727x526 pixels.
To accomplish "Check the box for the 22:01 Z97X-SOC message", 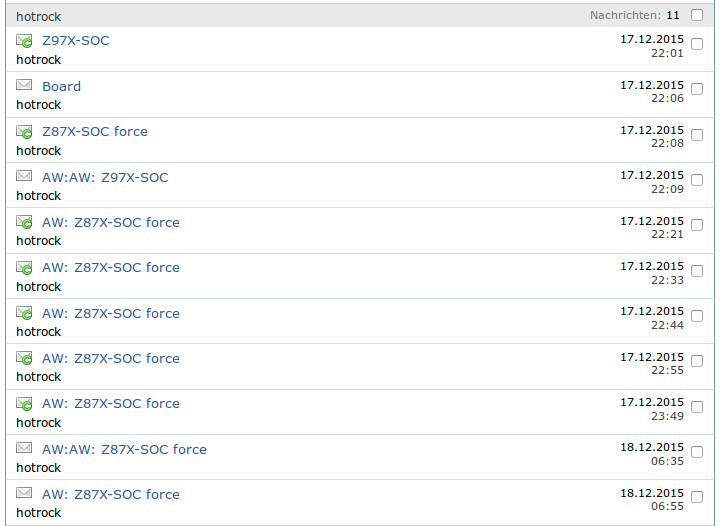I will (696, 44).
